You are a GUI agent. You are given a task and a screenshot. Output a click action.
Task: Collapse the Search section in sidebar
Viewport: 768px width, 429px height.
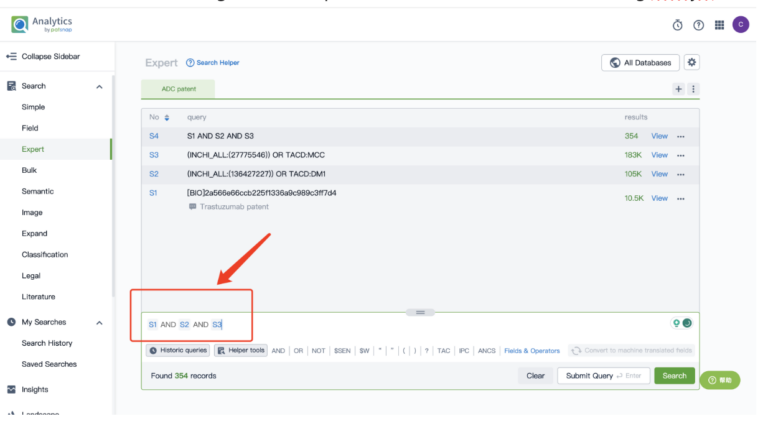tap(99, 87)
